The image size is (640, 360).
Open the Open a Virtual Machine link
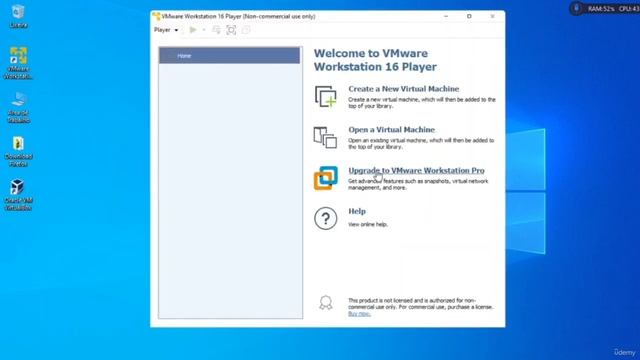click(391, 129)
